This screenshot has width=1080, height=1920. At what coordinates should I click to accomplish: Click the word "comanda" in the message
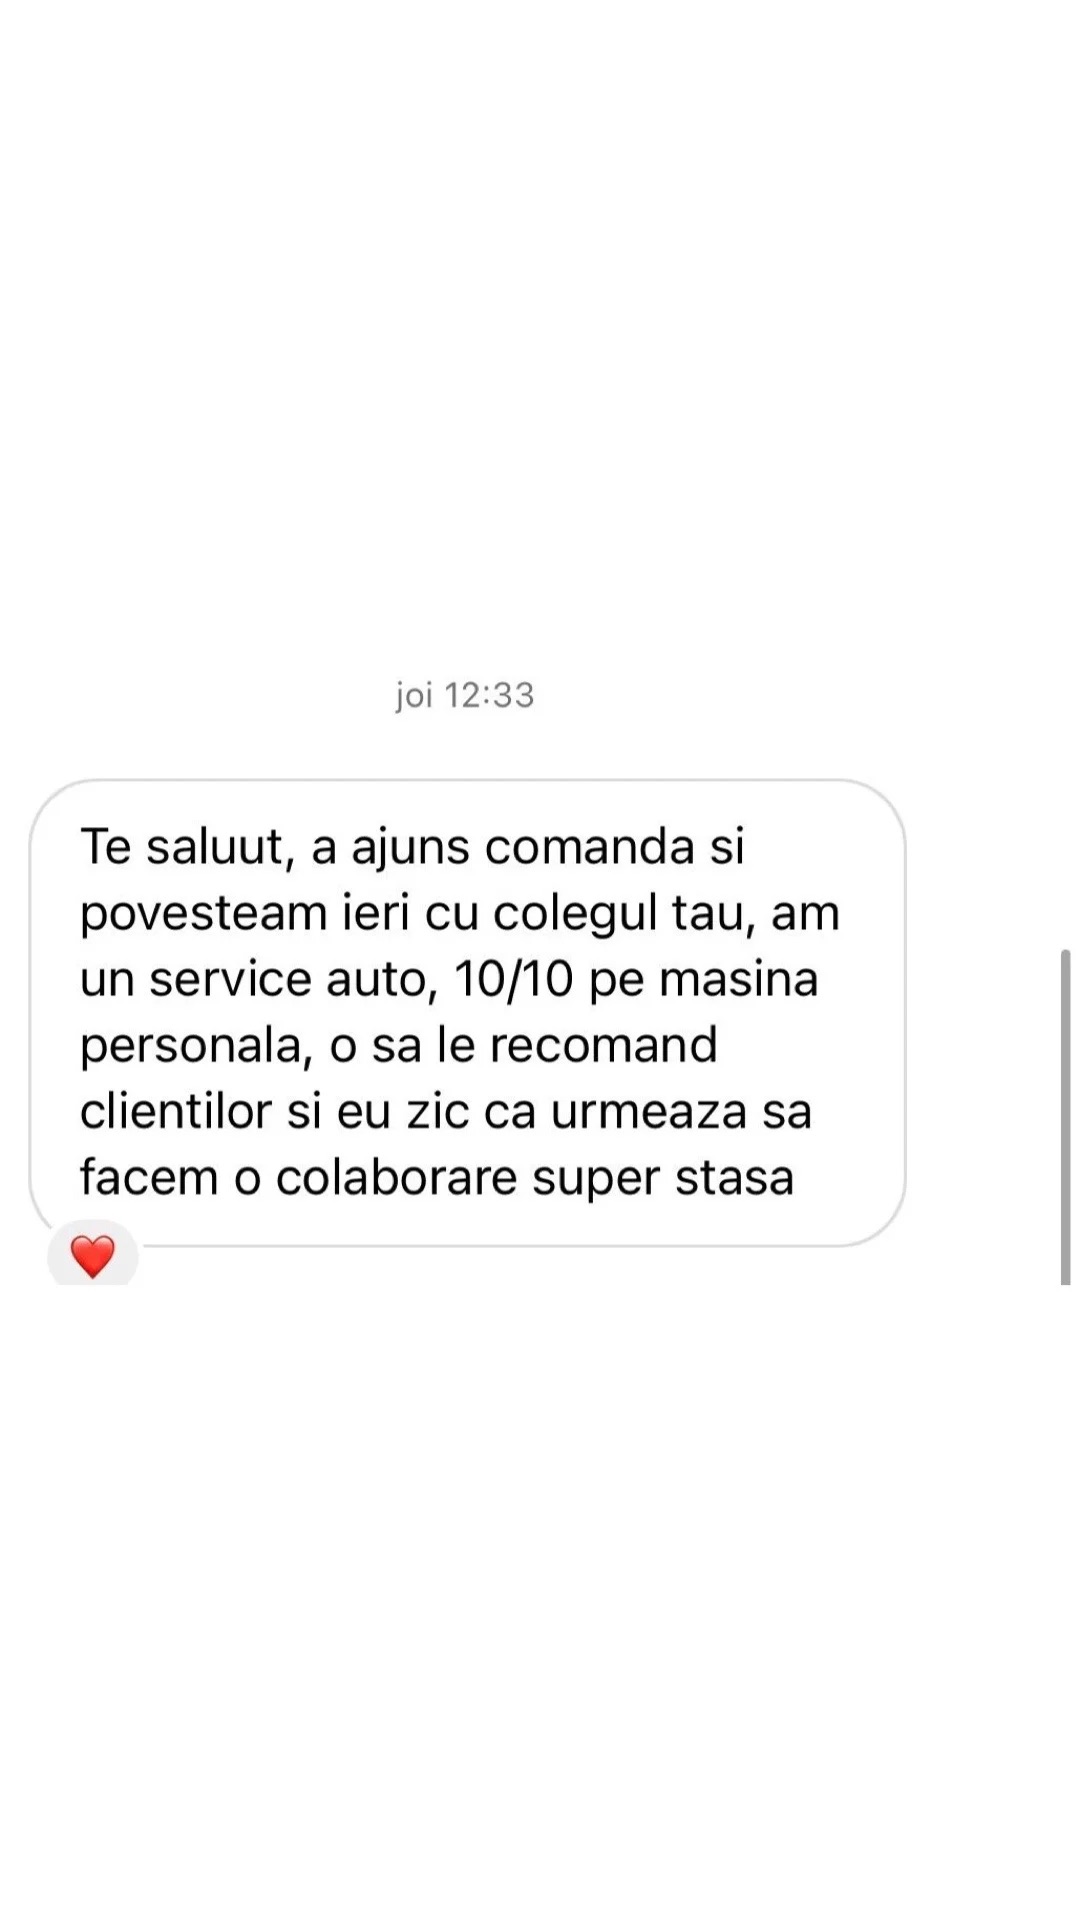click(x=589, y=847)
